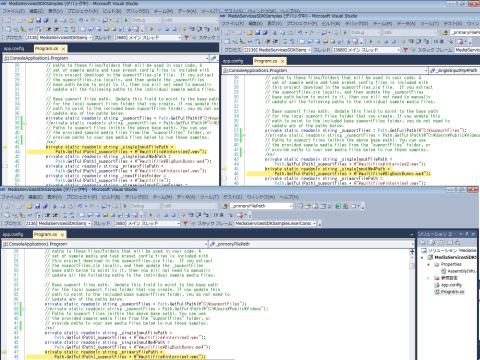
Task: Click _supportFiles declaration line in bottom editor
Action: (x=146, y=304)
